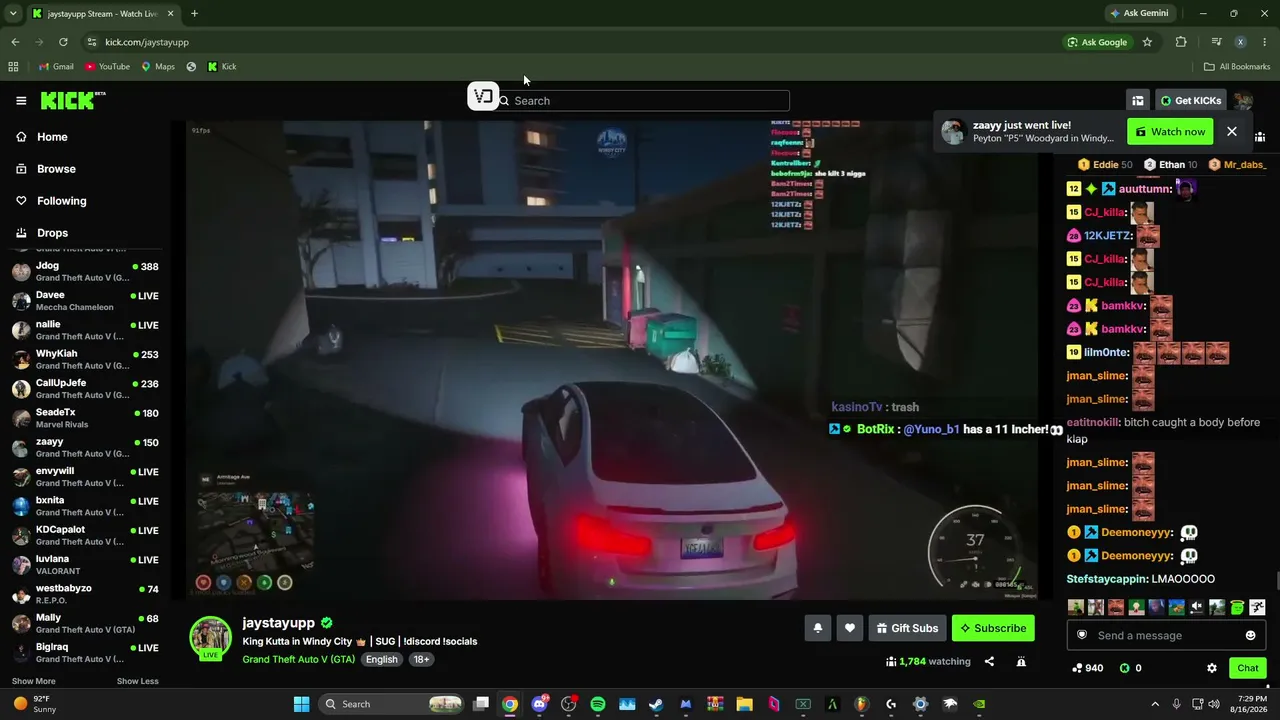
Task: Open Mally channel in sidebar
Action: (x=85, y=624)
